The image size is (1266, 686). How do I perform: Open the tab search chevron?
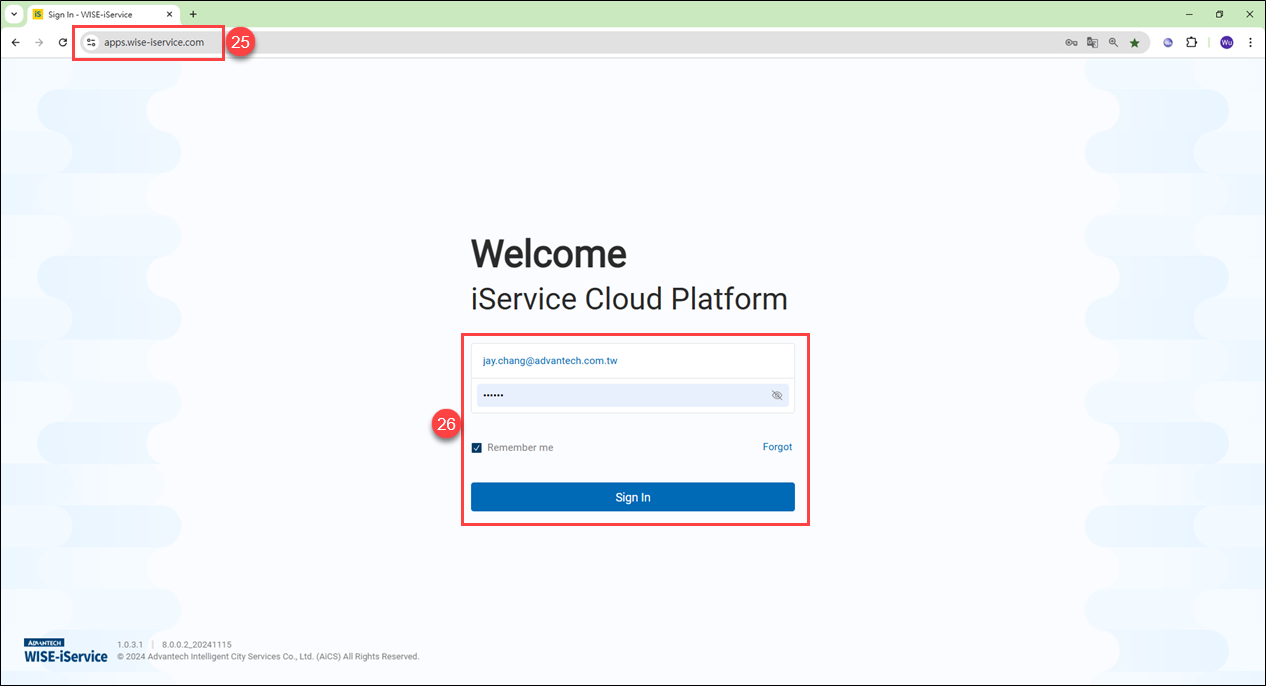(12, 14)
